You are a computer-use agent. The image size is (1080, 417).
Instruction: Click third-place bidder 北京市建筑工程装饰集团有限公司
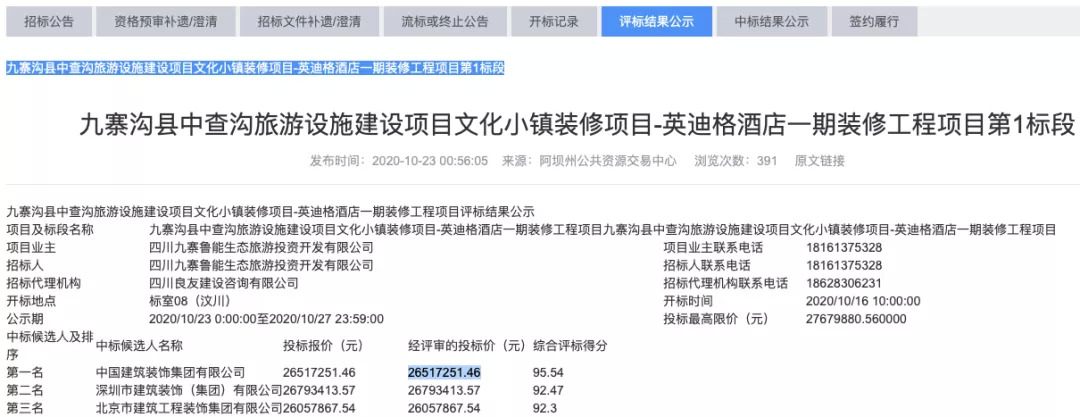click(189, 409)
